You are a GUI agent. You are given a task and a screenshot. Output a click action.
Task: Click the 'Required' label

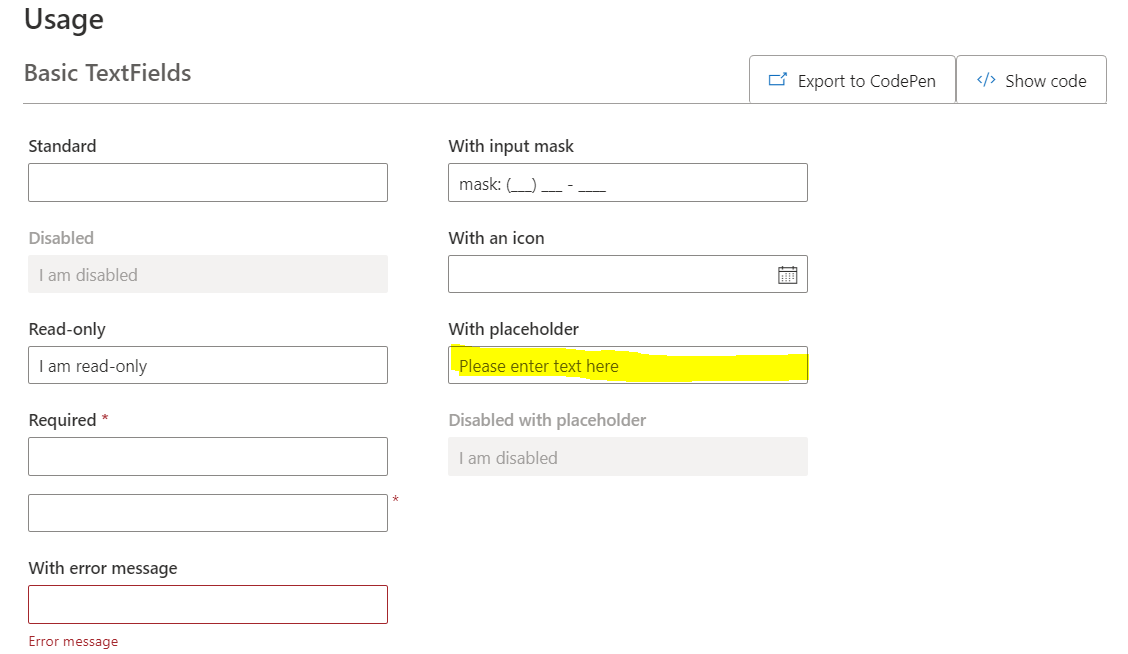point(63,420)
